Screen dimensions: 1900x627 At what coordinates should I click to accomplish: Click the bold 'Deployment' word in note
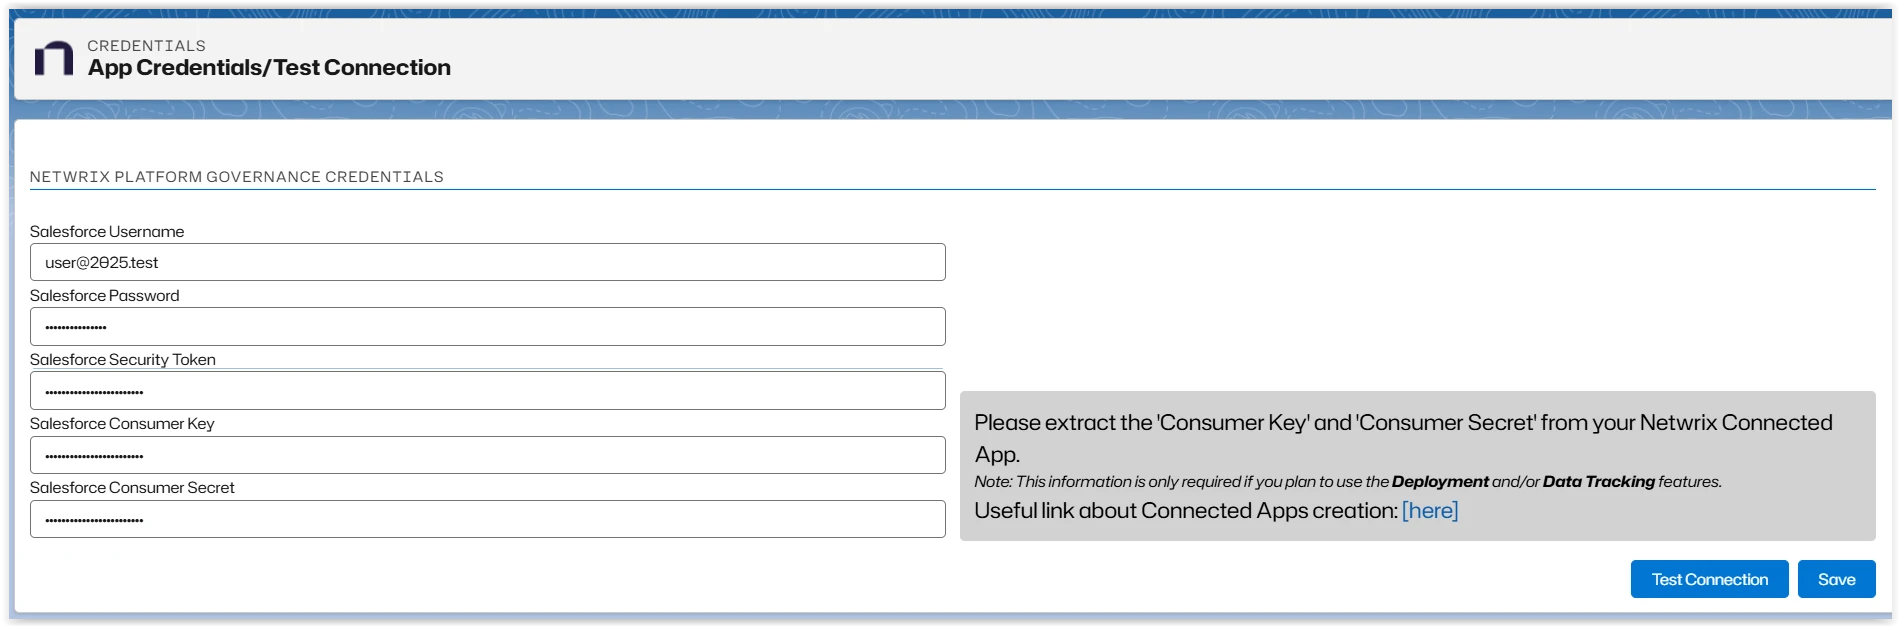1440,482
